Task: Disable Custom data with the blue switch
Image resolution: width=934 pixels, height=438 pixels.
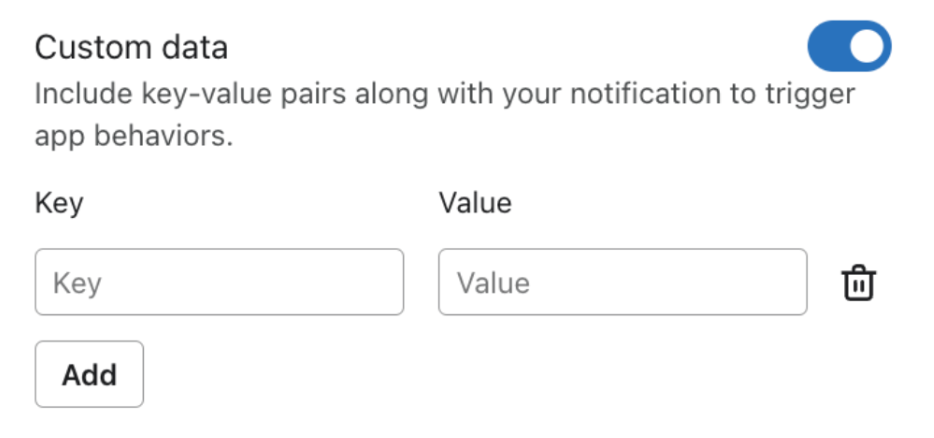Action: pos(848,47)
